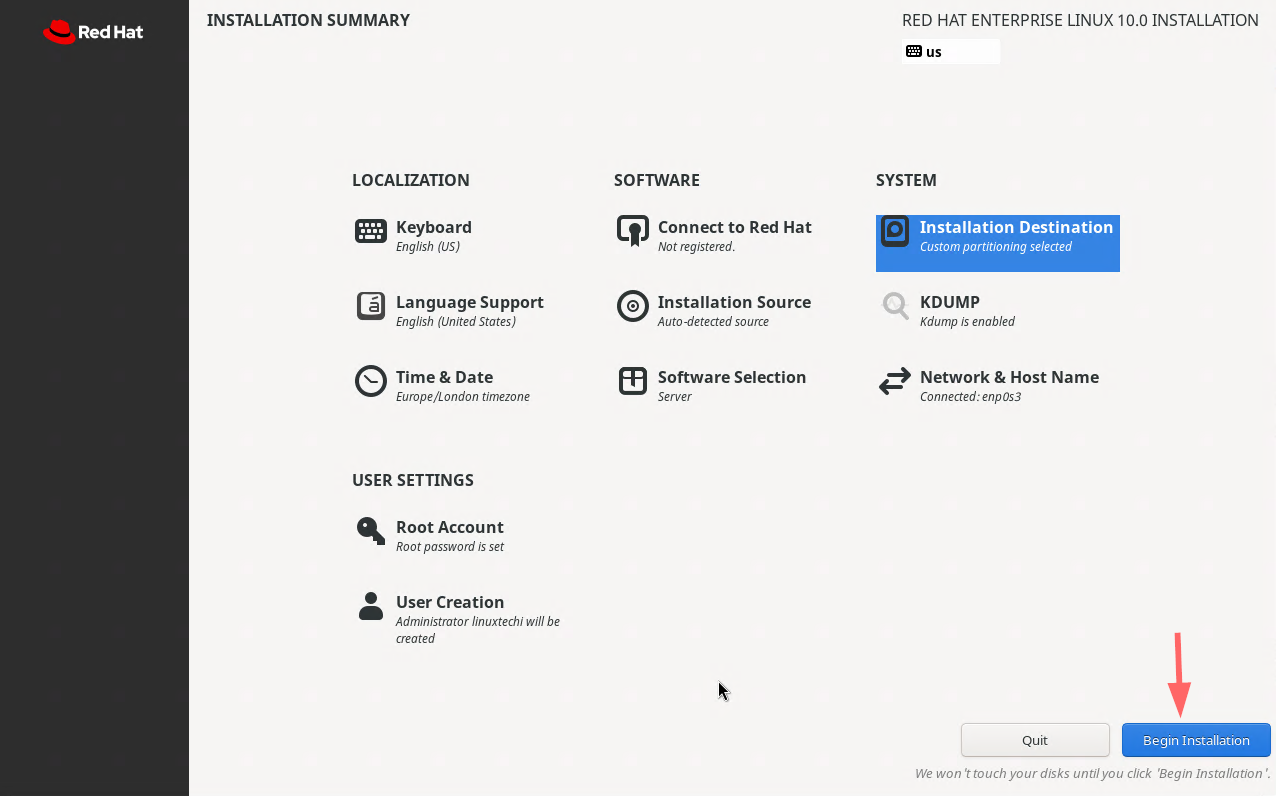The image size is (1276, 796).
Task: Open Network & Host Name label
Action: point(1009,377)
